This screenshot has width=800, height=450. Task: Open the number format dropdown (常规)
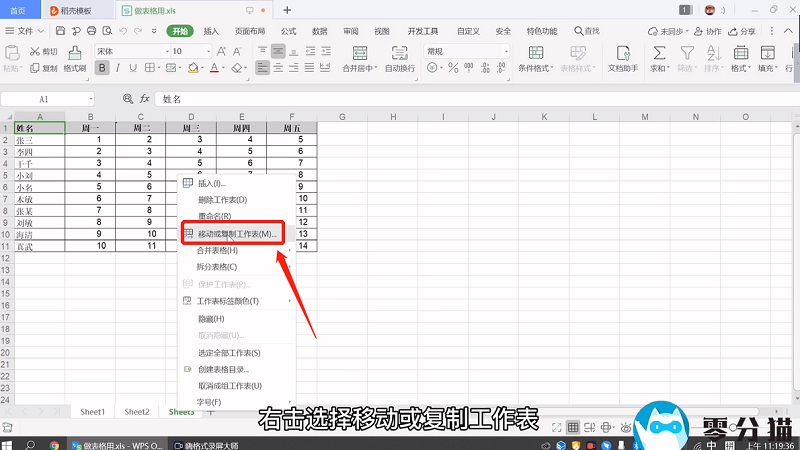point(506,50)
